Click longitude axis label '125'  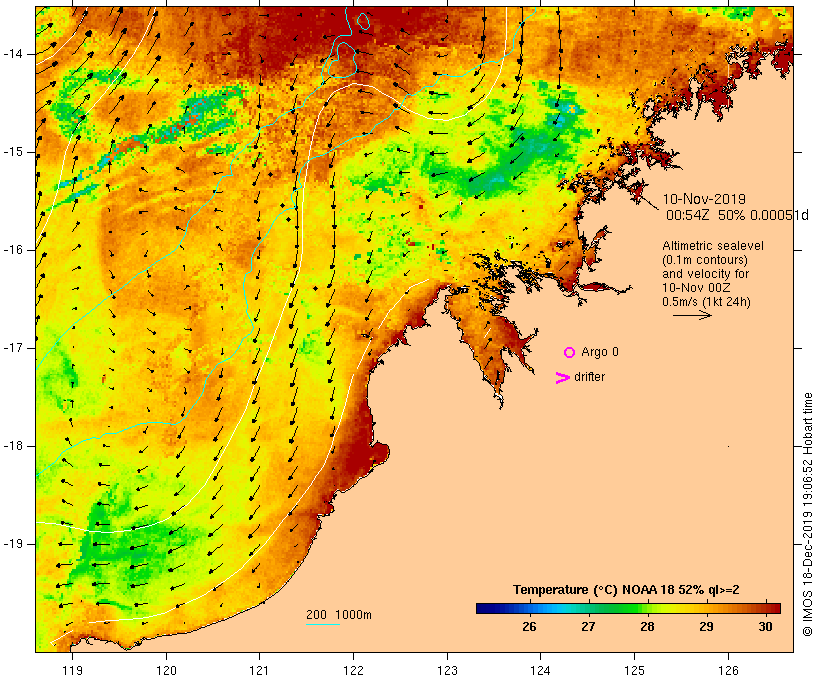point(634,670)
